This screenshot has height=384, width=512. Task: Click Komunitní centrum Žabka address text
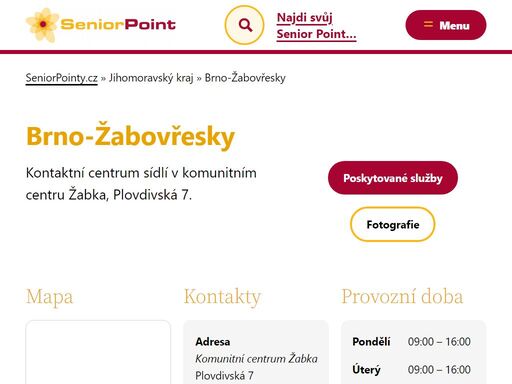pyautogui.click(x=256, y=359)
